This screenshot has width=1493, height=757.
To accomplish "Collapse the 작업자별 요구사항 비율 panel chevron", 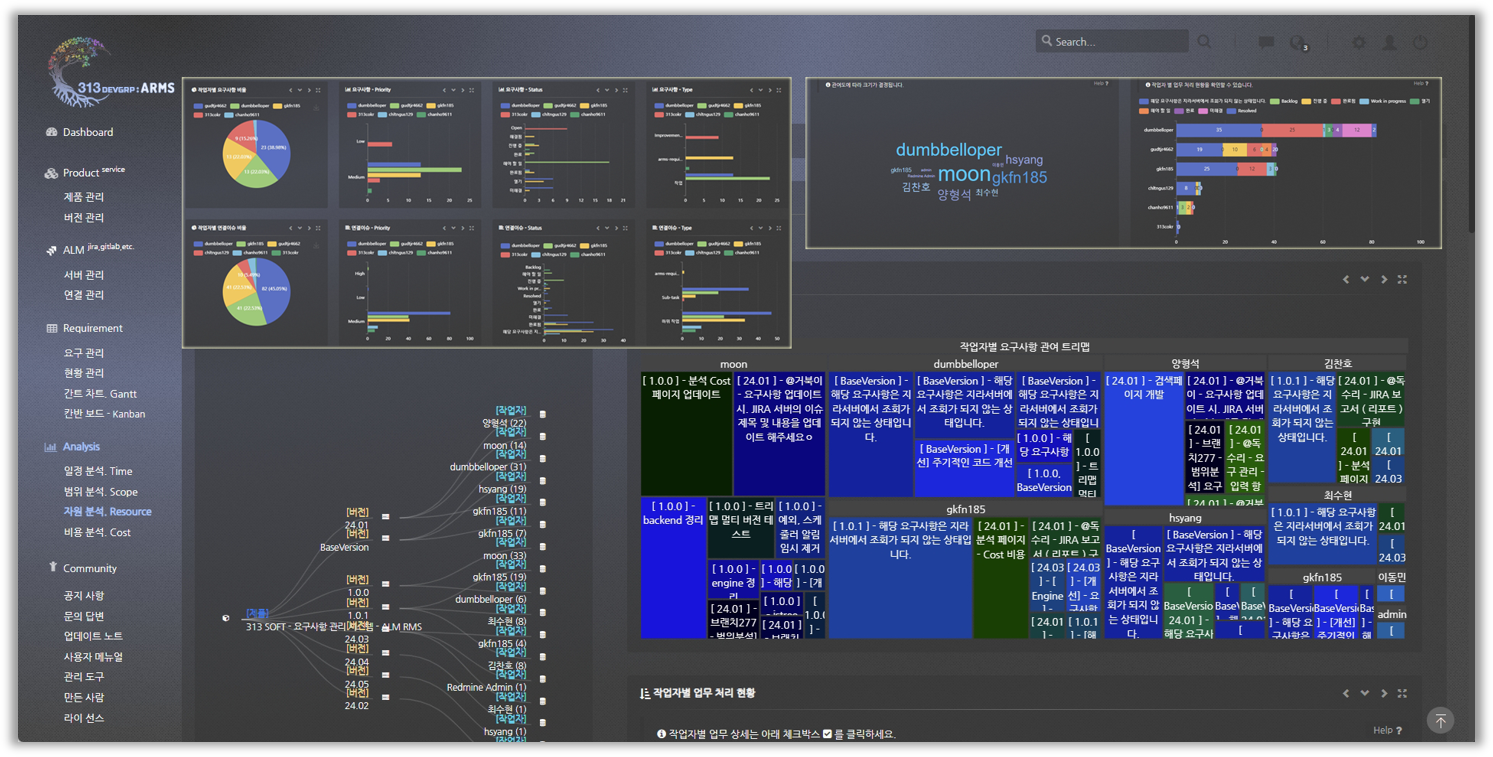I will (299, 90).
